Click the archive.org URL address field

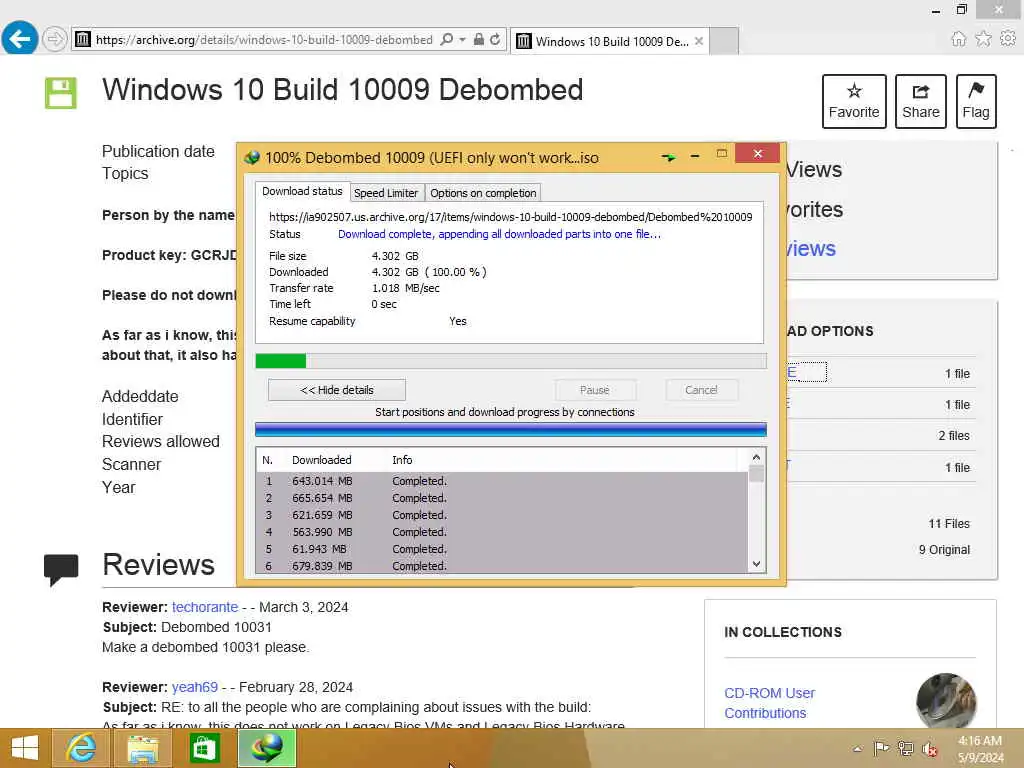pyautogui.click(x=264, y=40)
